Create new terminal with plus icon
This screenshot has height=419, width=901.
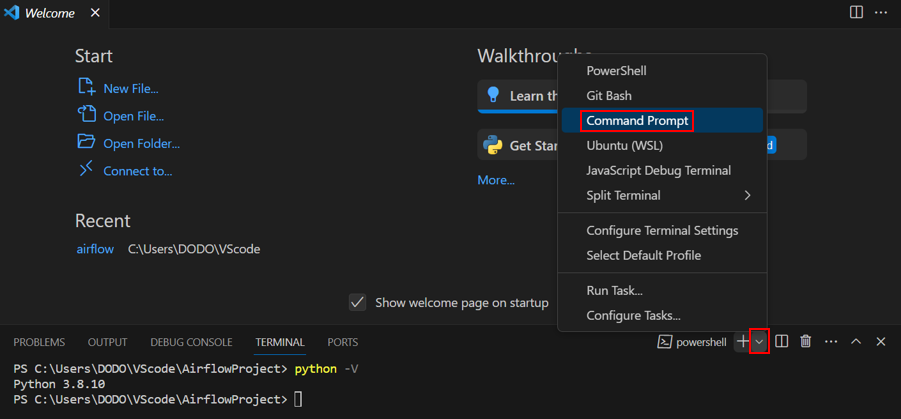click(742, 341)
